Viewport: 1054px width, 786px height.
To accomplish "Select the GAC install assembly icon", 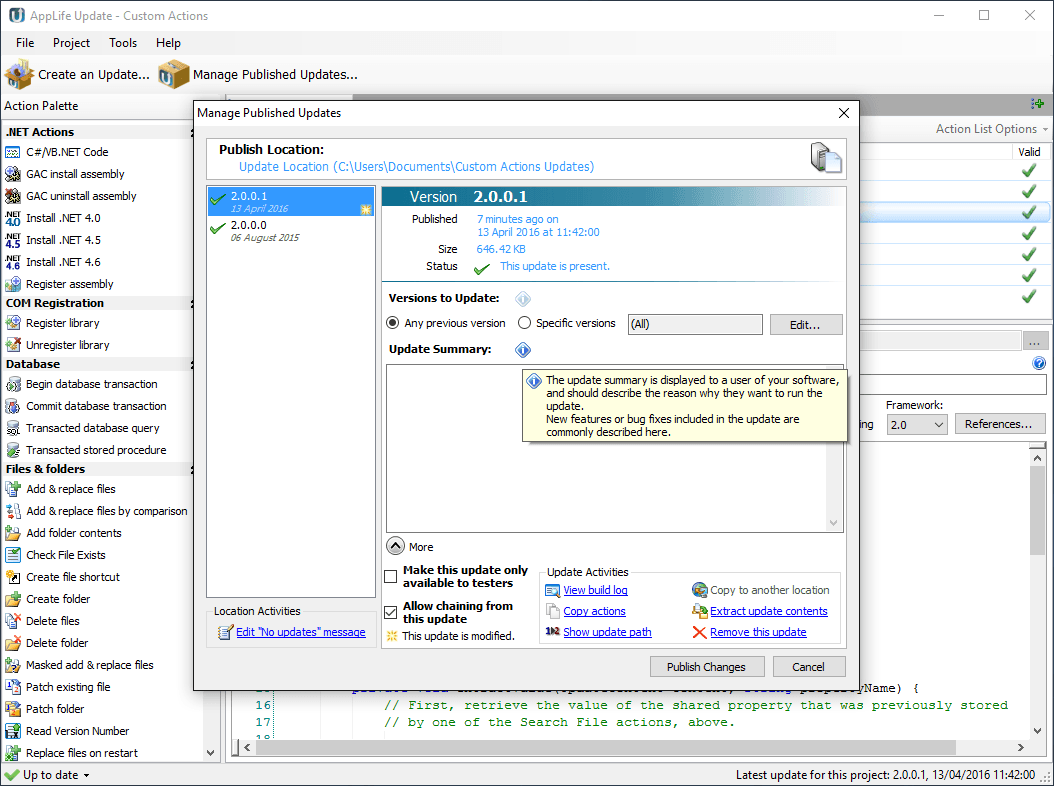I will (13, 174).
